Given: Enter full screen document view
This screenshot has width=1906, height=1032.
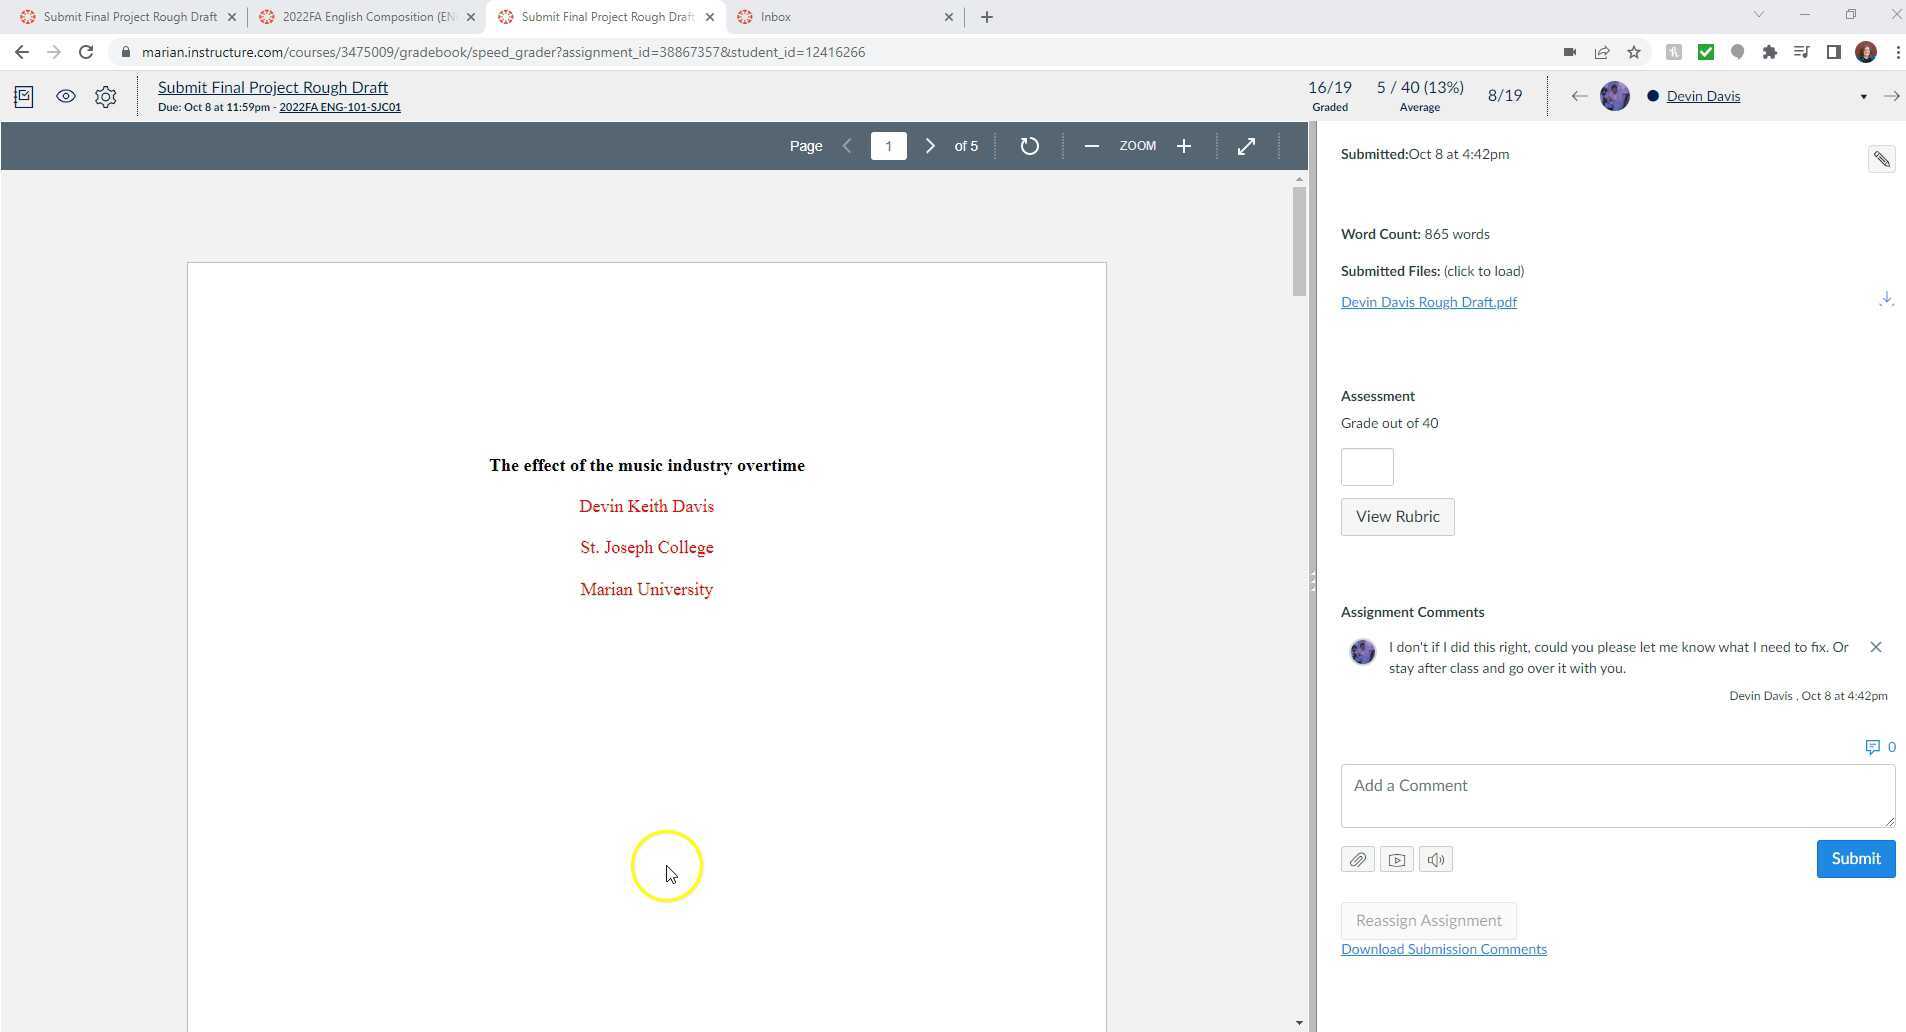Looking at the screenshot, I should pos(1246,146).
